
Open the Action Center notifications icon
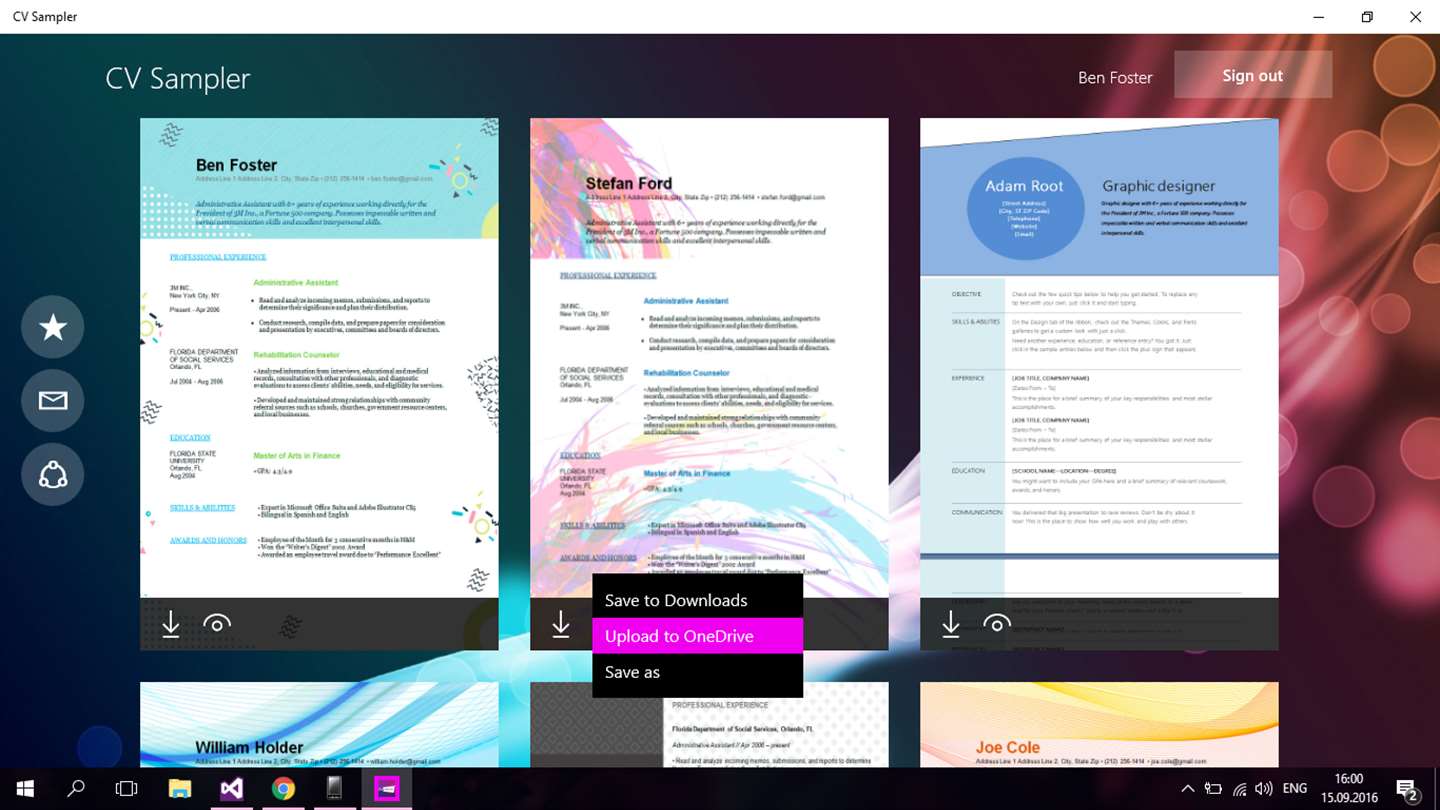coord(1407,789)
